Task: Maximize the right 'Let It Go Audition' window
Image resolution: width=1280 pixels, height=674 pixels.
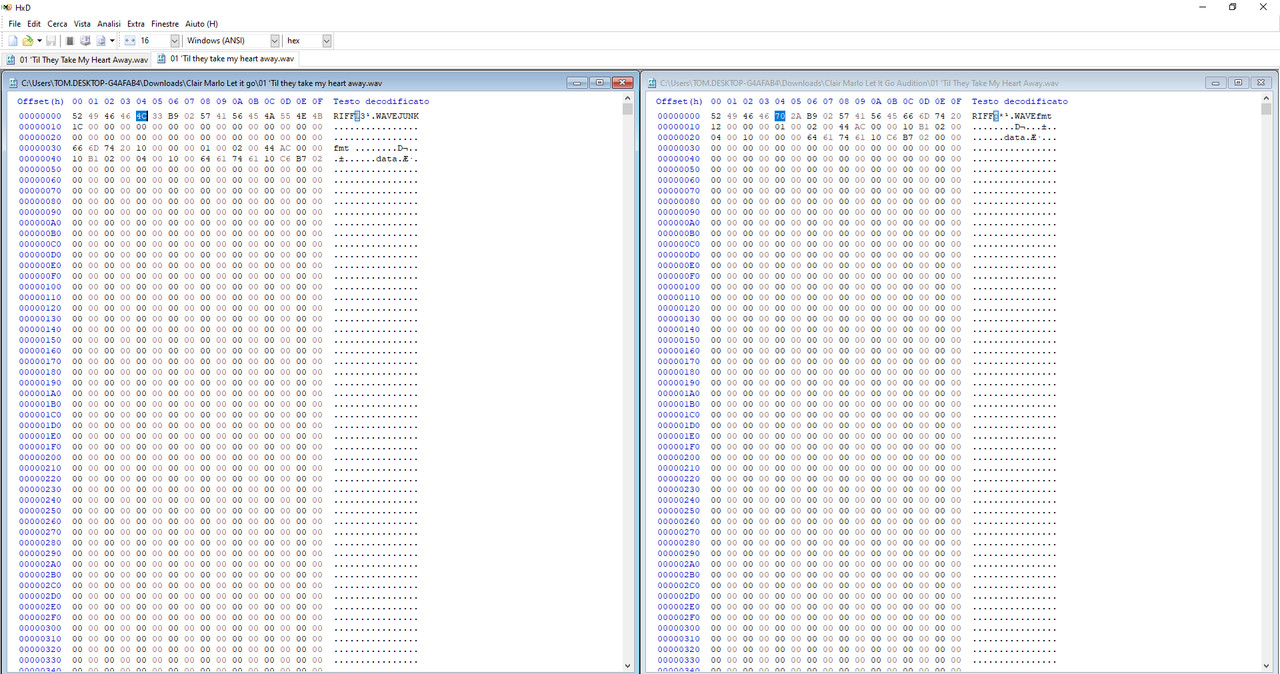Action: pos(1238,83)
